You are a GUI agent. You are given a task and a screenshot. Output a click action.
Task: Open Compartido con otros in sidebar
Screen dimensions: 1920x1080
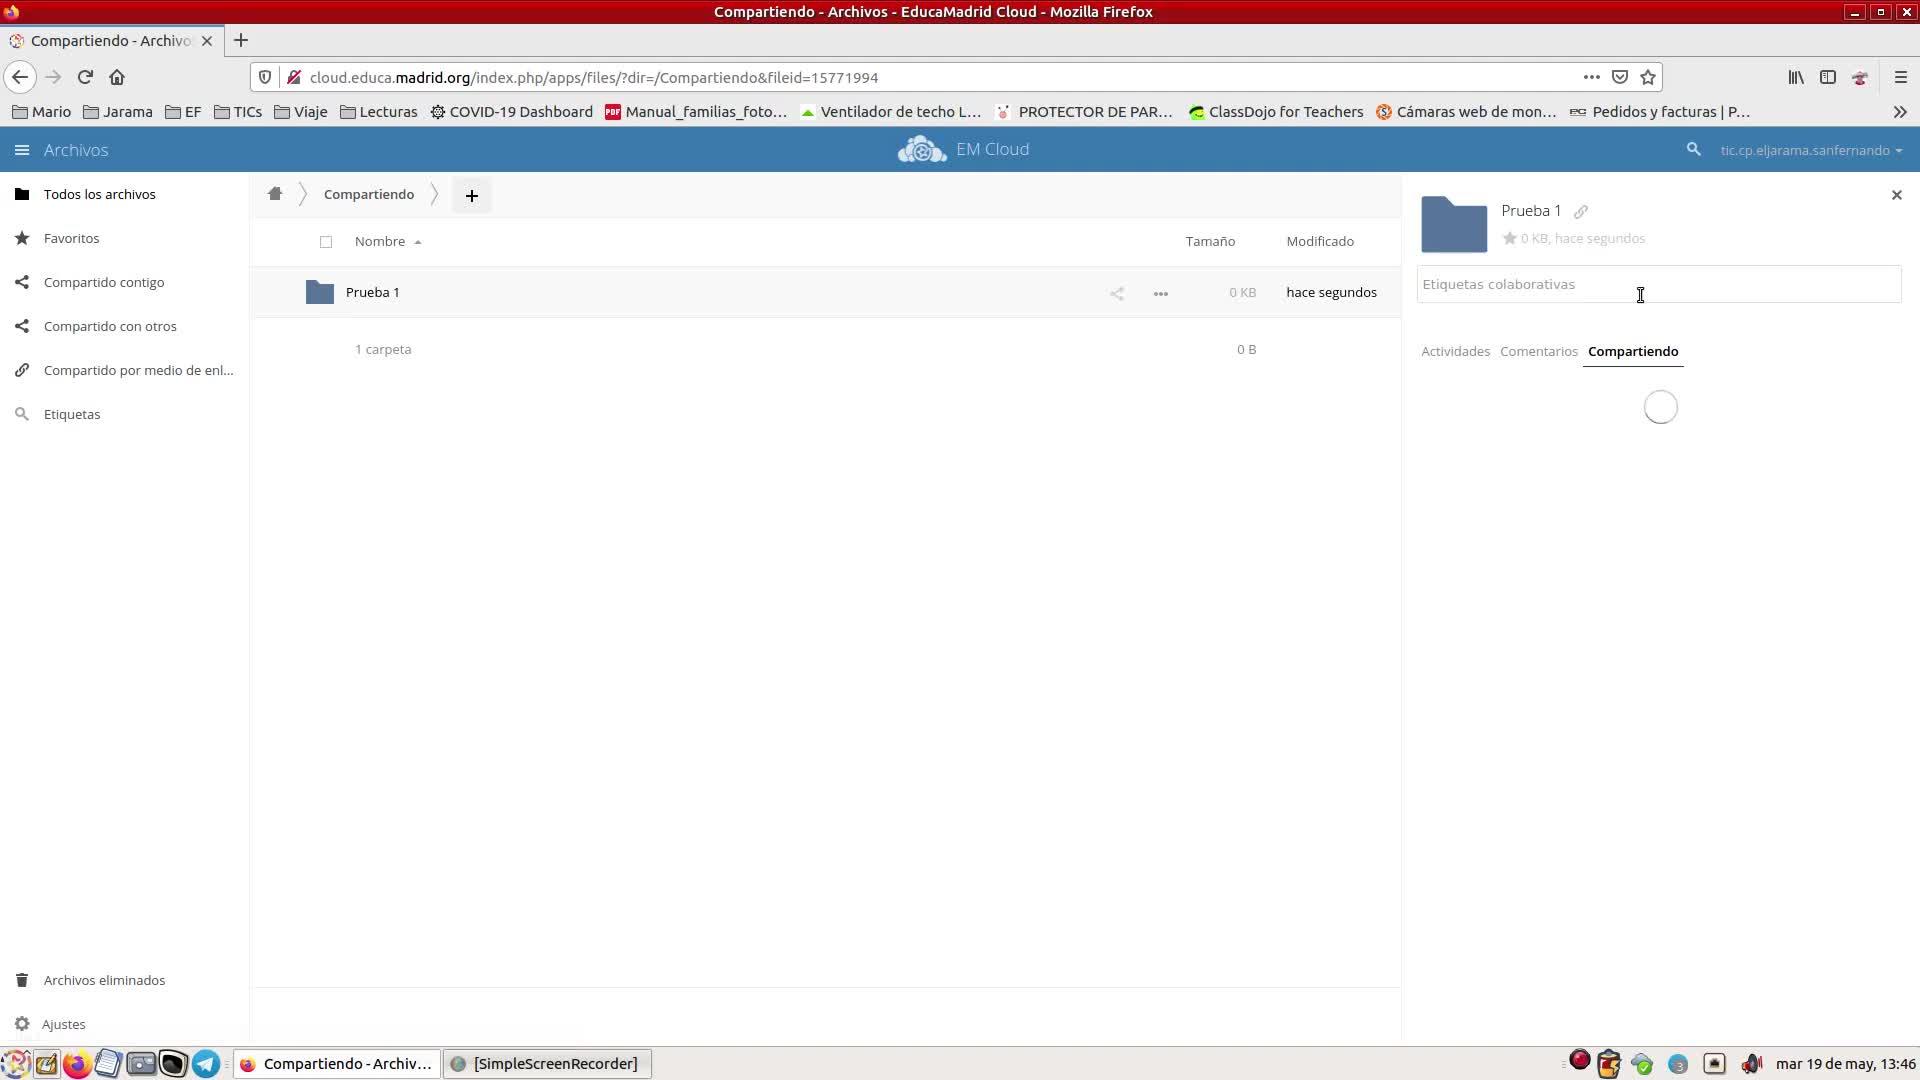point(110,326)
